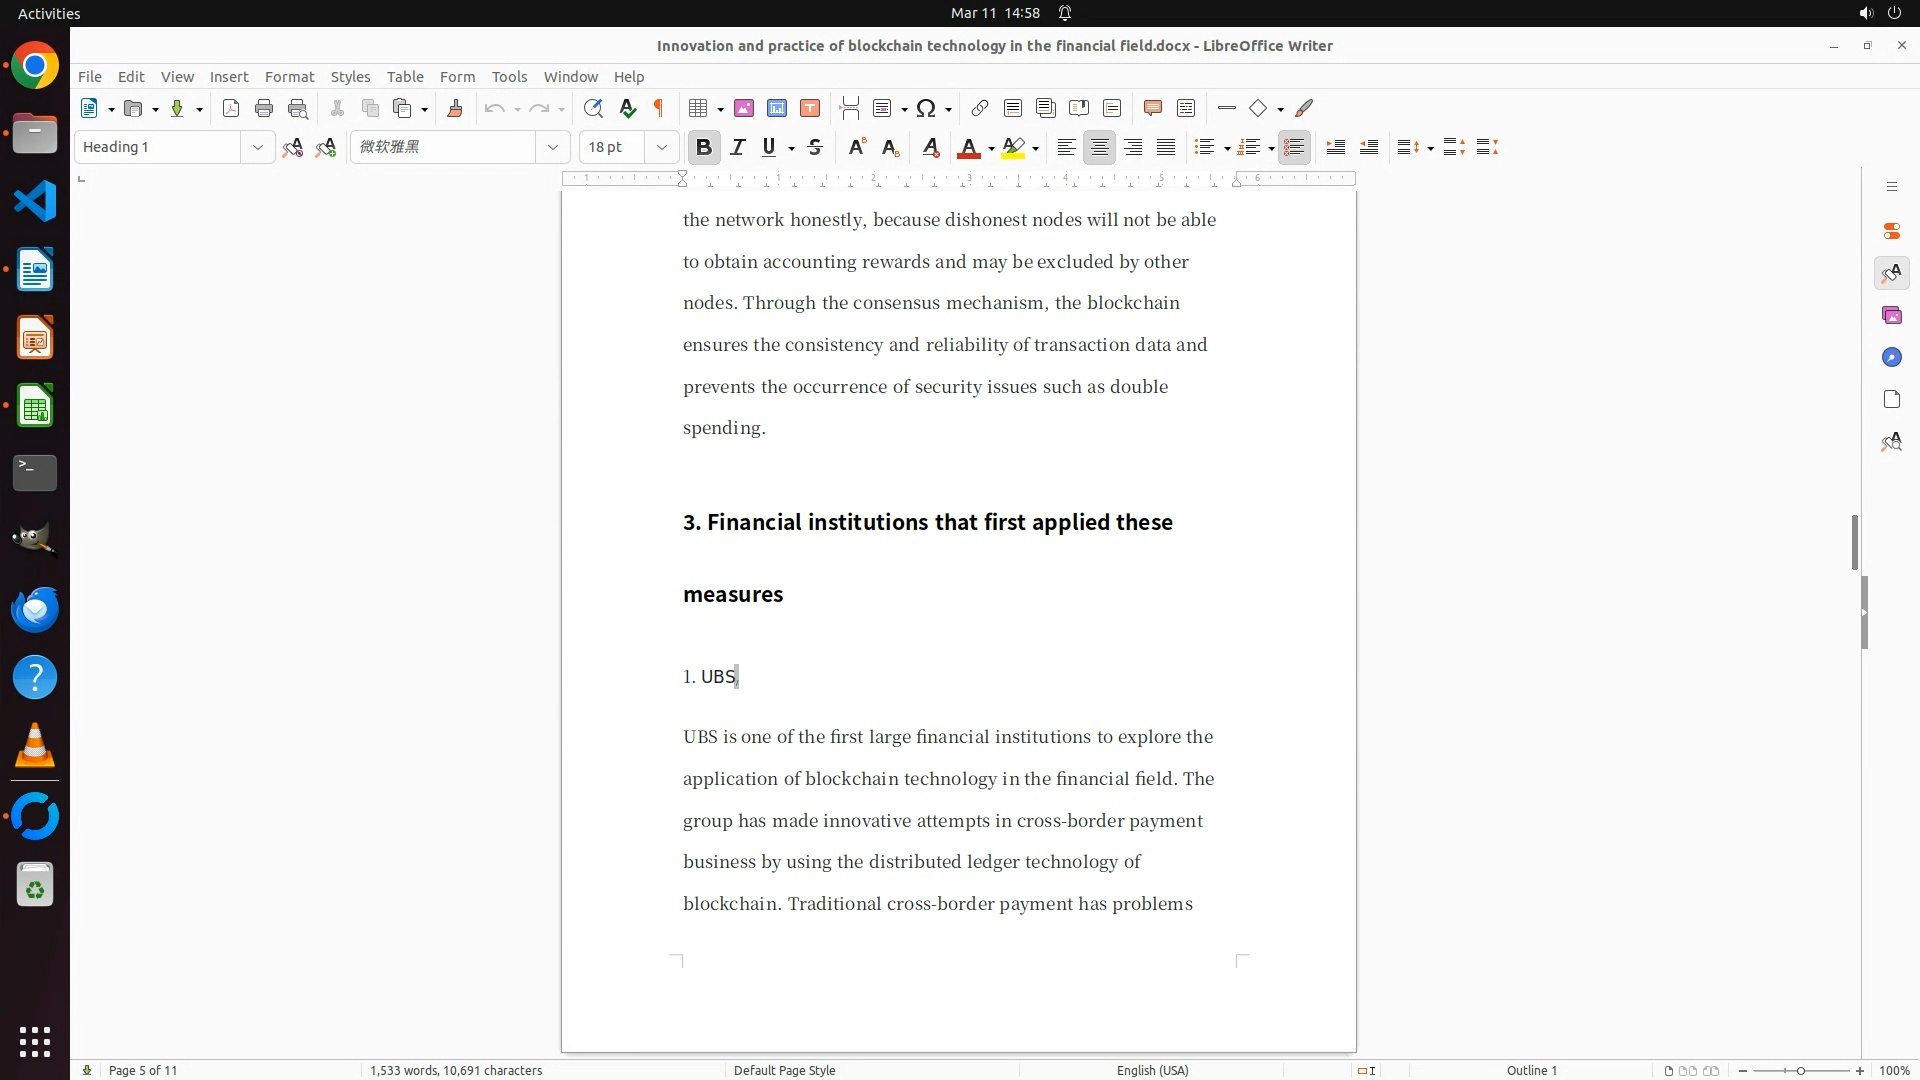Expand the font name dropdown
Image resolution: width=1920 pixels, height=1080 pixels.
552,148
